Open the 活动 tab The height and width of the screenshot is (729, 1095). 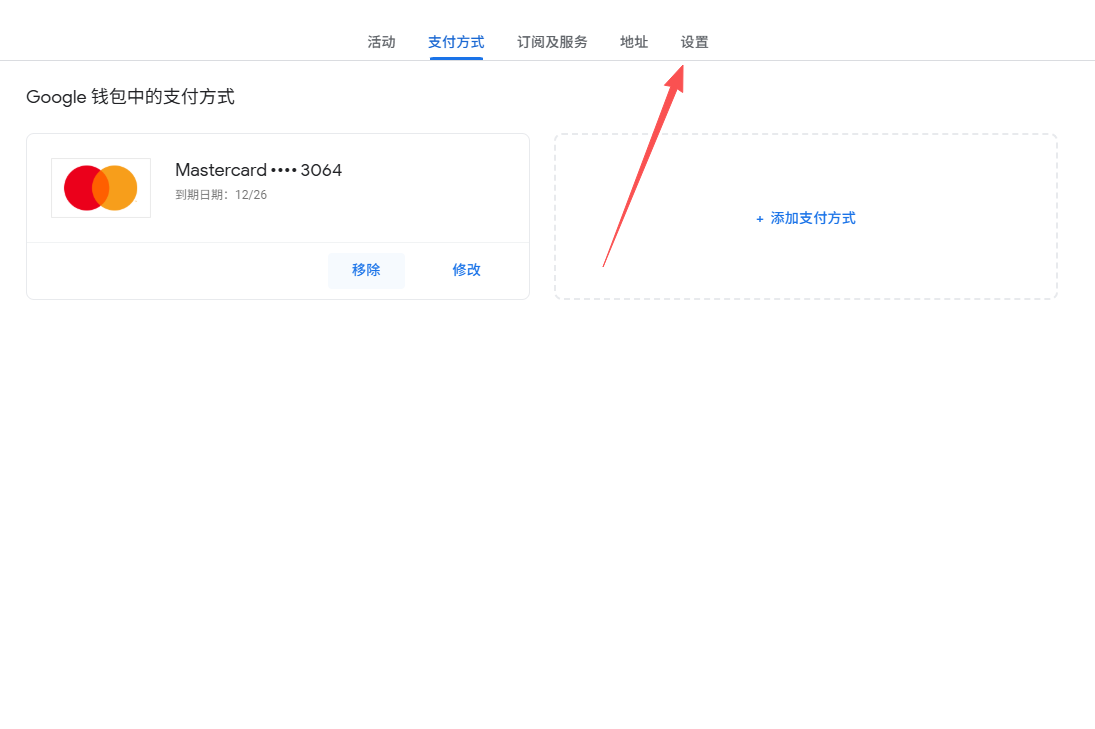click(x=381, y=42)
